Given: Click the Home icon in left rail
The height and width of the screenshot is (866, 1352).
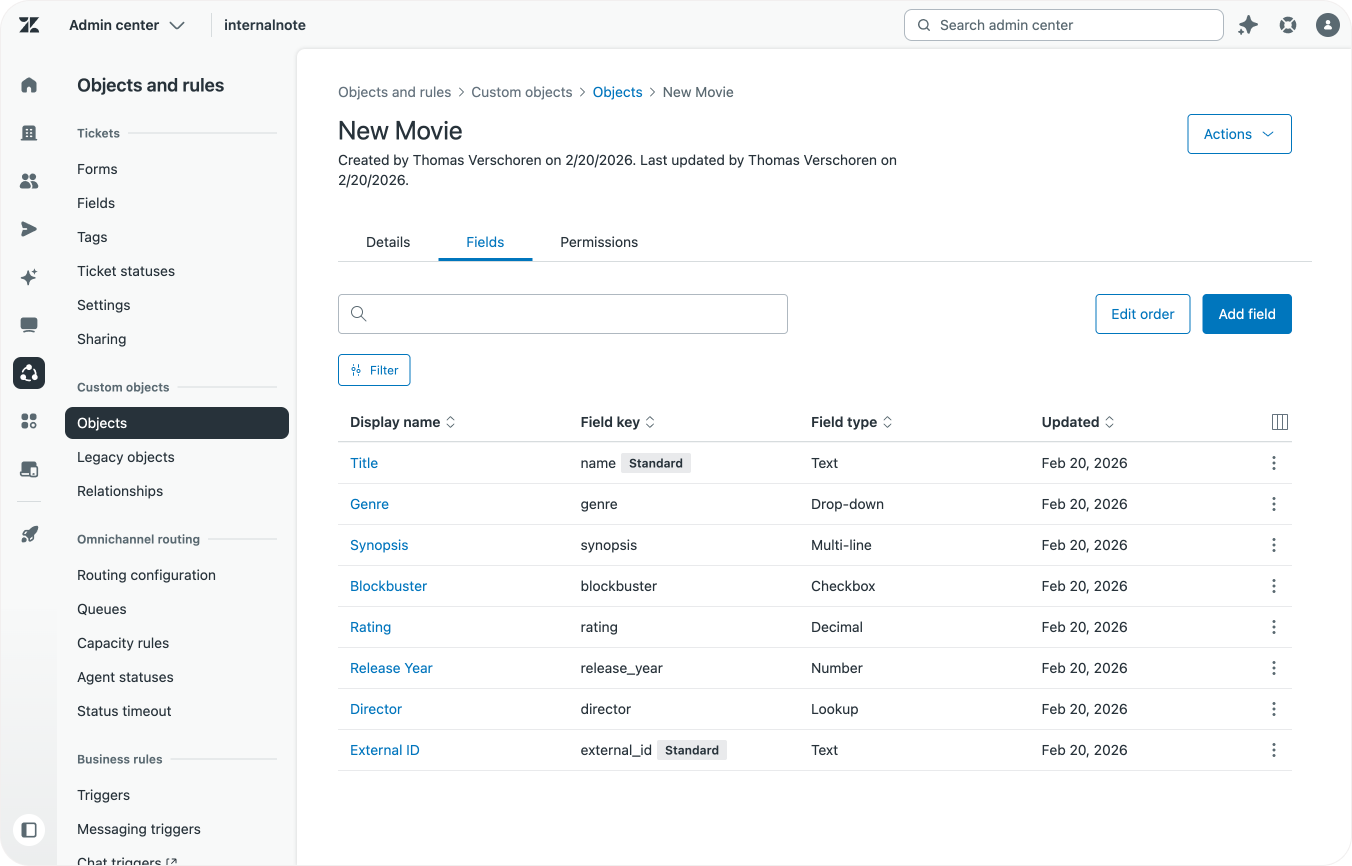Looking at the screenshot, I should (x=29, y=85).
